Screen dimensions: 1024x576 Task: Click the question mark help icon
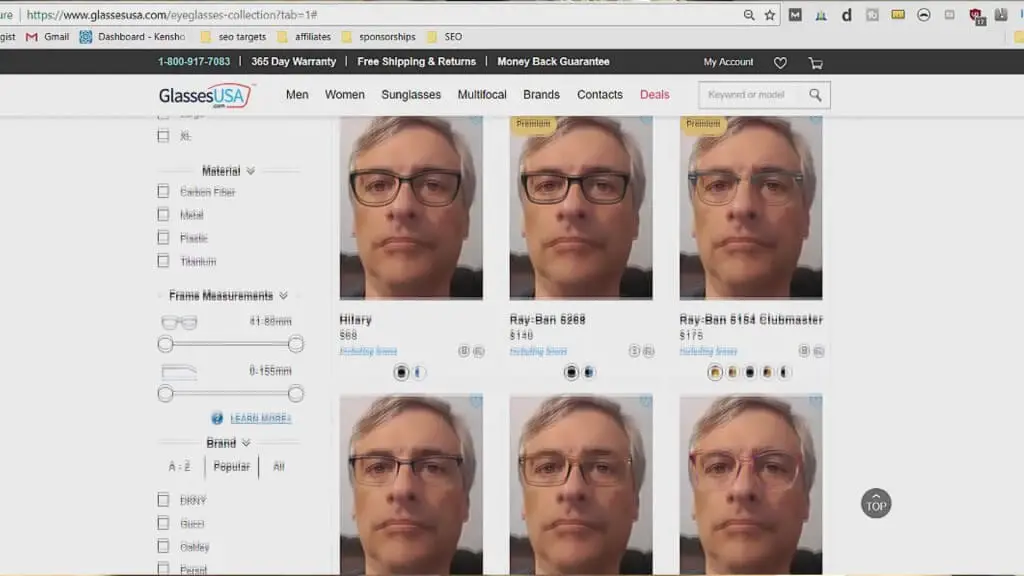pyautogui.click(x=217, y=418)
